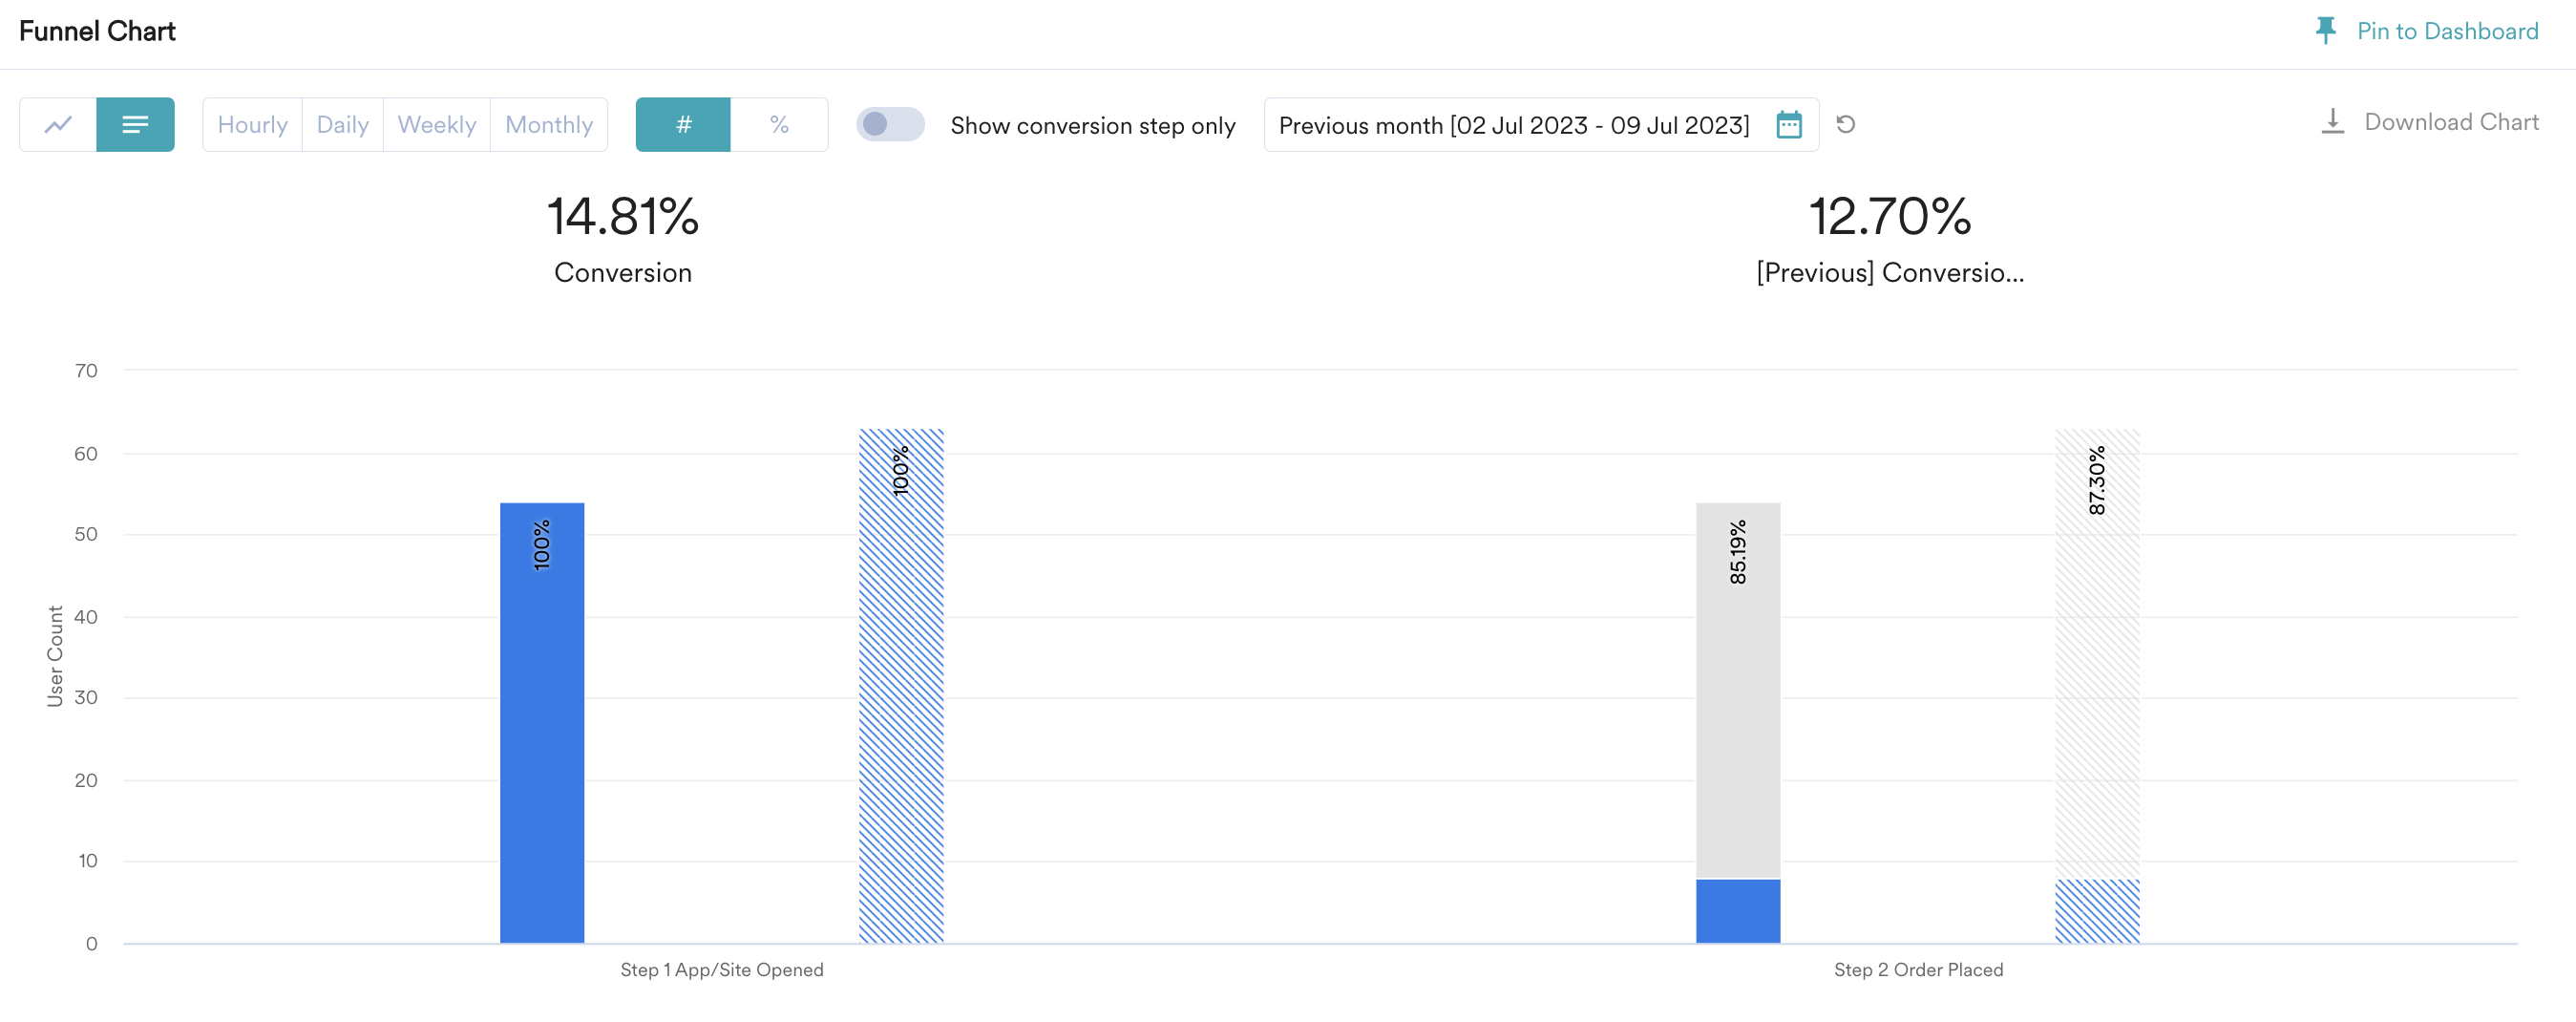
Task: Choose Weekly granularity
Action: tap(437, 125)
